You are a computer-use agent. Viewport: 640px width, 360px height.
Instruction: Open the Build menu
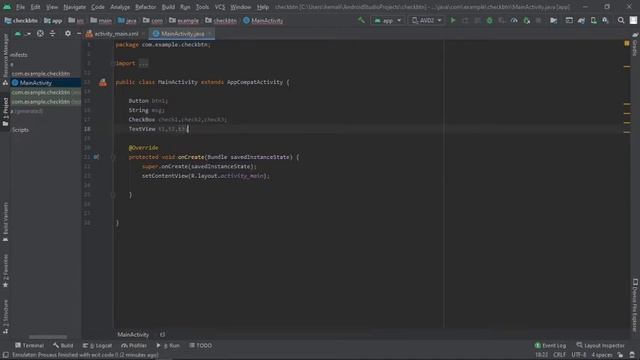tap(168, 7)
